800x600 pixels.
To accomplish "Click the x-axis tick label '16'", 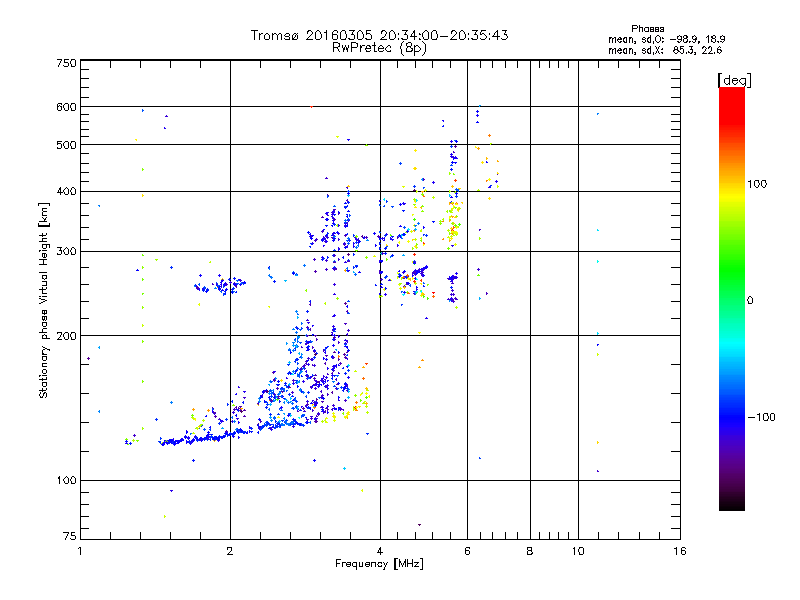I will (x=680, y=551).
